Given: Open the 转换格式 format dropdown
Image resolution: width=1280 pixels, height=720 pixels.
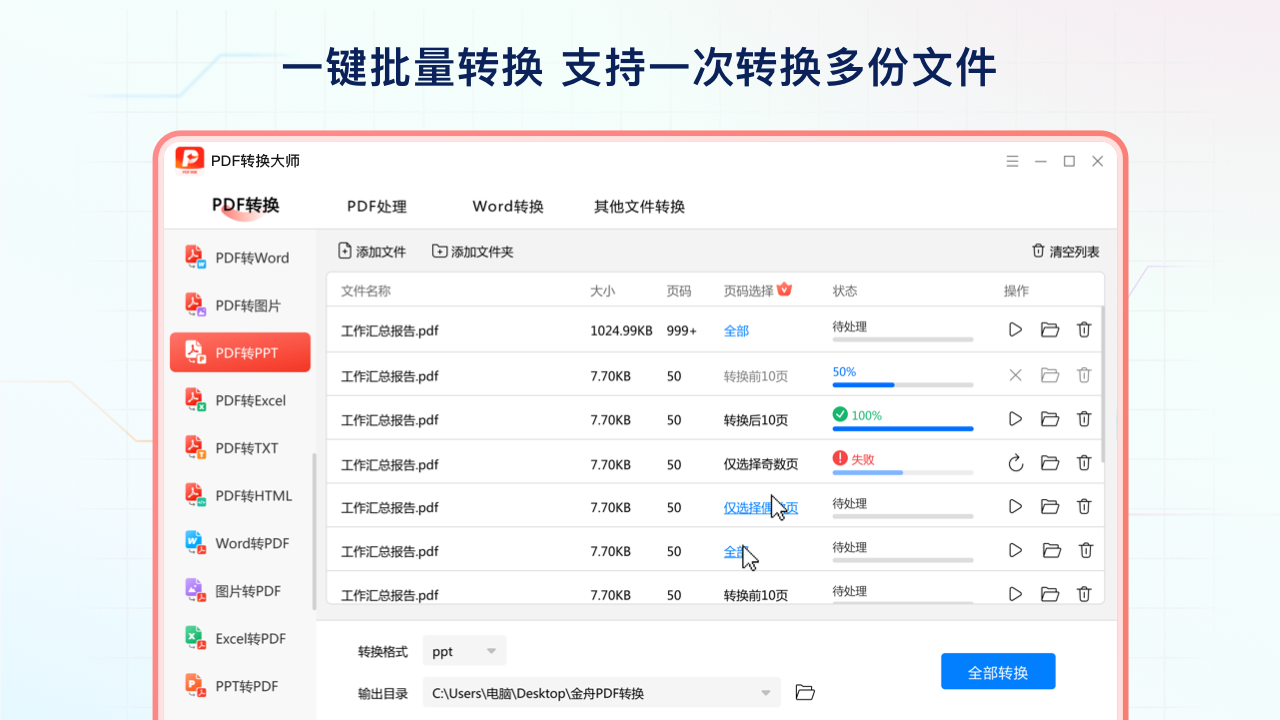Looking at the screenshot, I should 464,650.
